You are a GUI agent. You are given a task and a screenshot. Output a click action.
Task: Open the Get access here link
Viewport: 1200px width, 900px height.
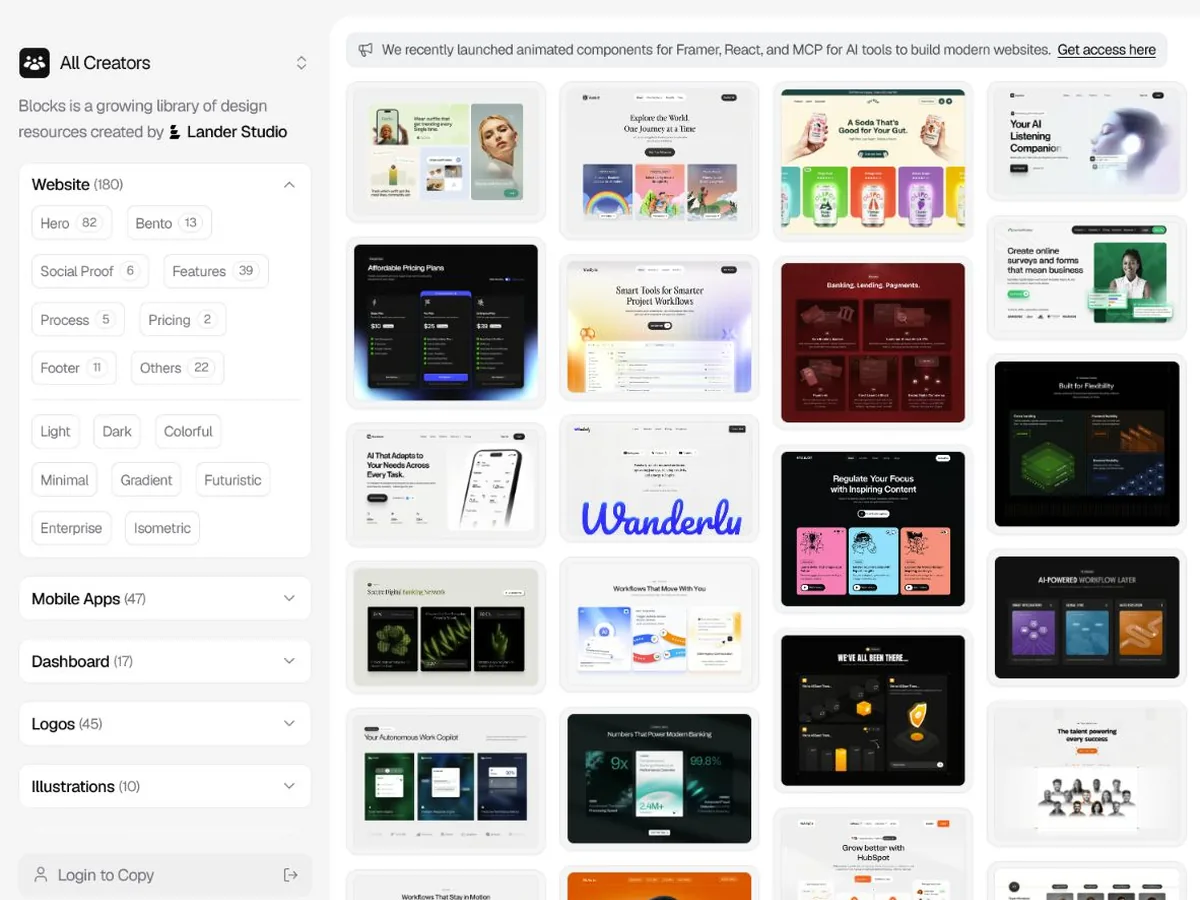pyautogui.click(x=1106, y=50)
